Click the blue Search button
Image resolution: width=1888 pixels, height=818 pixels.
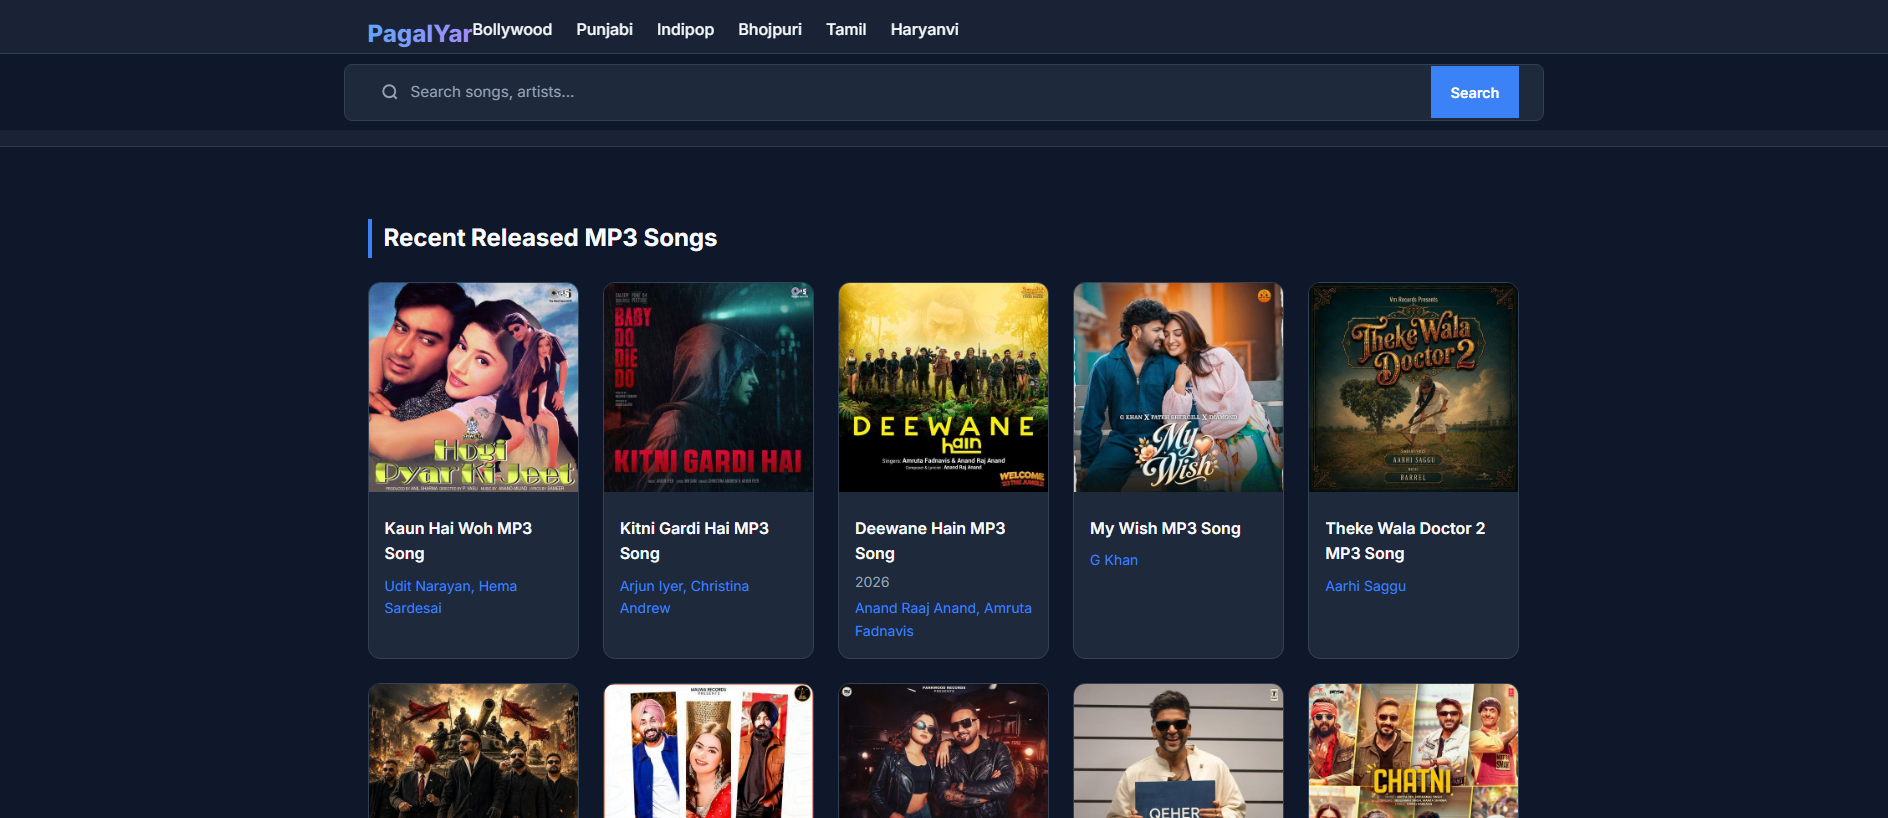click(1474, 92)
